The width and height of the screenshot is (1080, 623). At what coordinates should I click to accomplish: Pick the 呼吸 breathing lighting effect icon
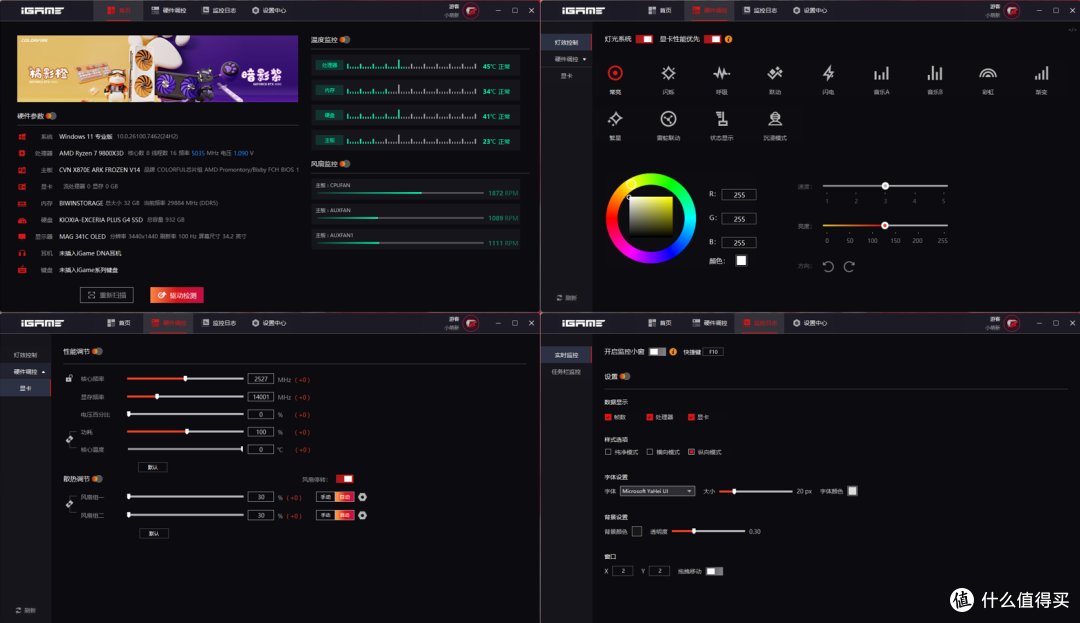click(x=721, y=73)
